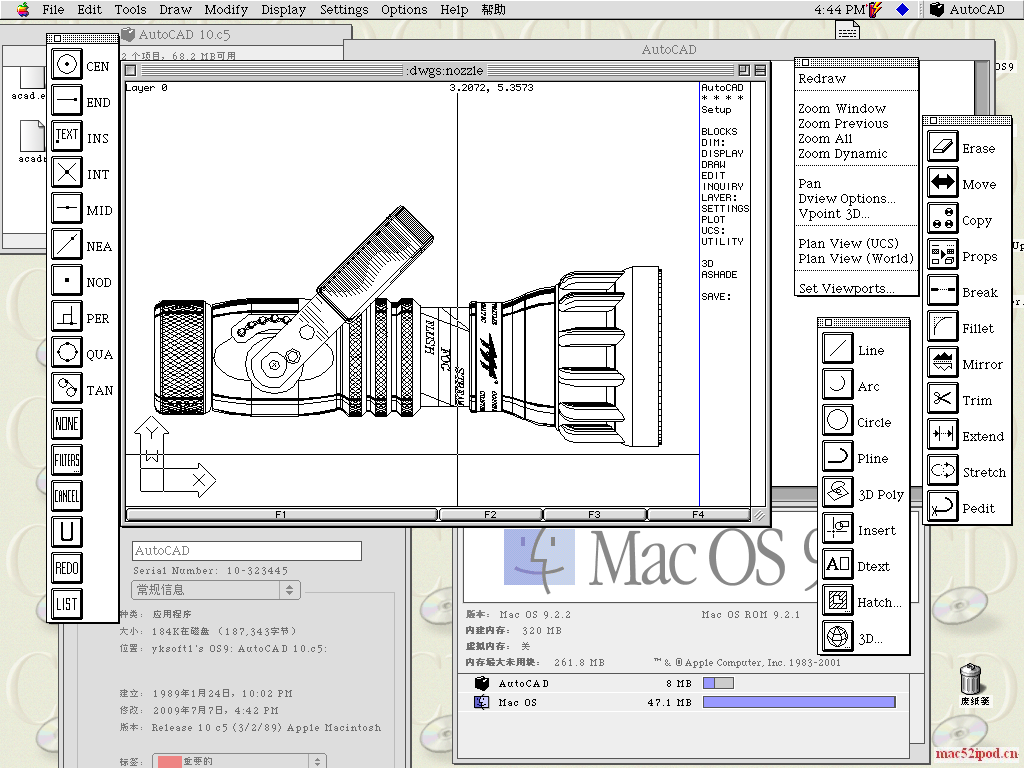Select the Pedit tool icon

[x=942, y=505]
